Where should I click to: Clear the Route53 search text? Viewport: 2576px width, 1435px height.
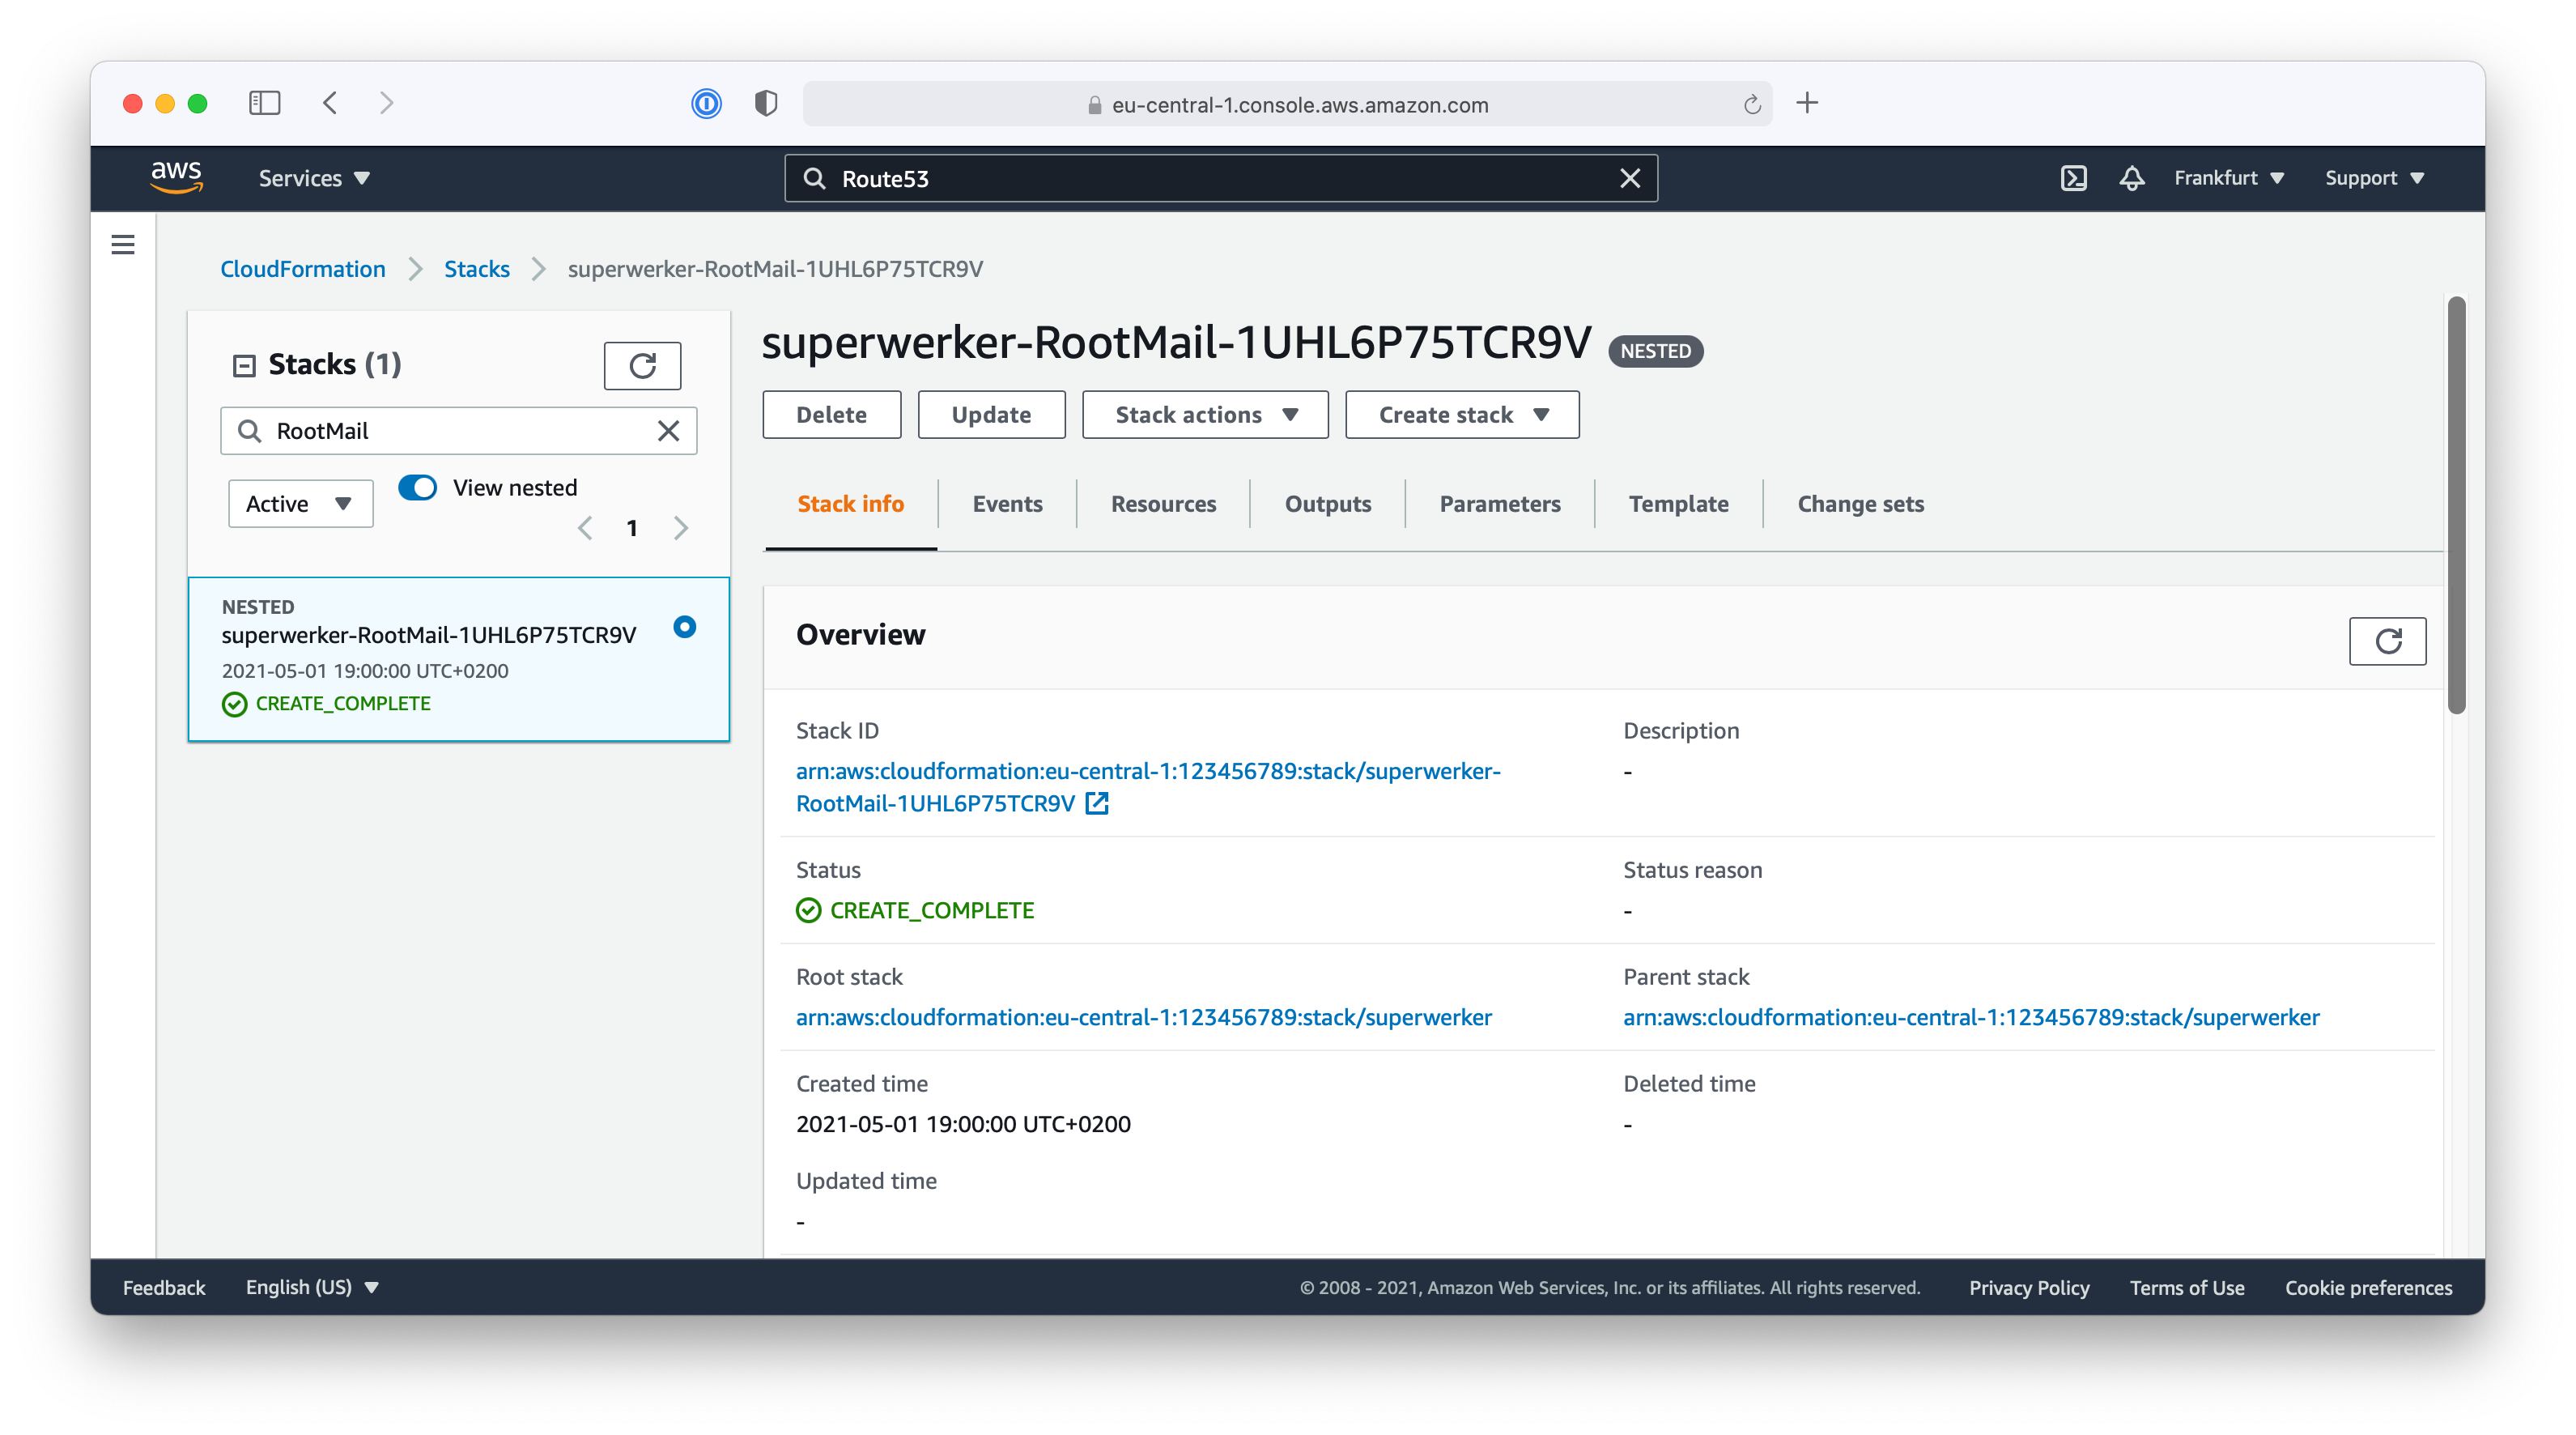tap(1629, 178)
